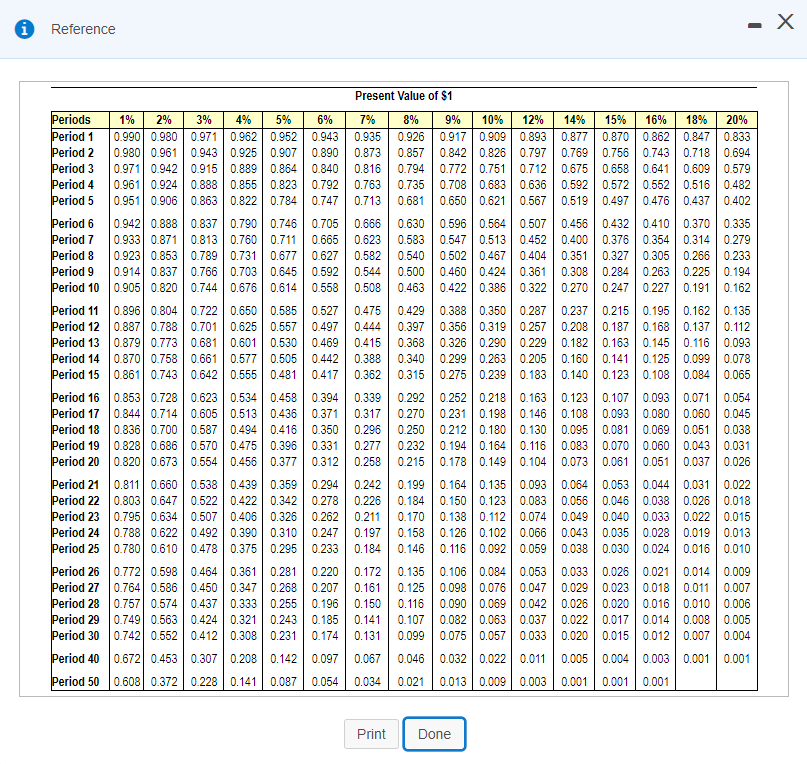The image size is (807, 764).
Task: Click the 3% column header
Action: (204, 120)
